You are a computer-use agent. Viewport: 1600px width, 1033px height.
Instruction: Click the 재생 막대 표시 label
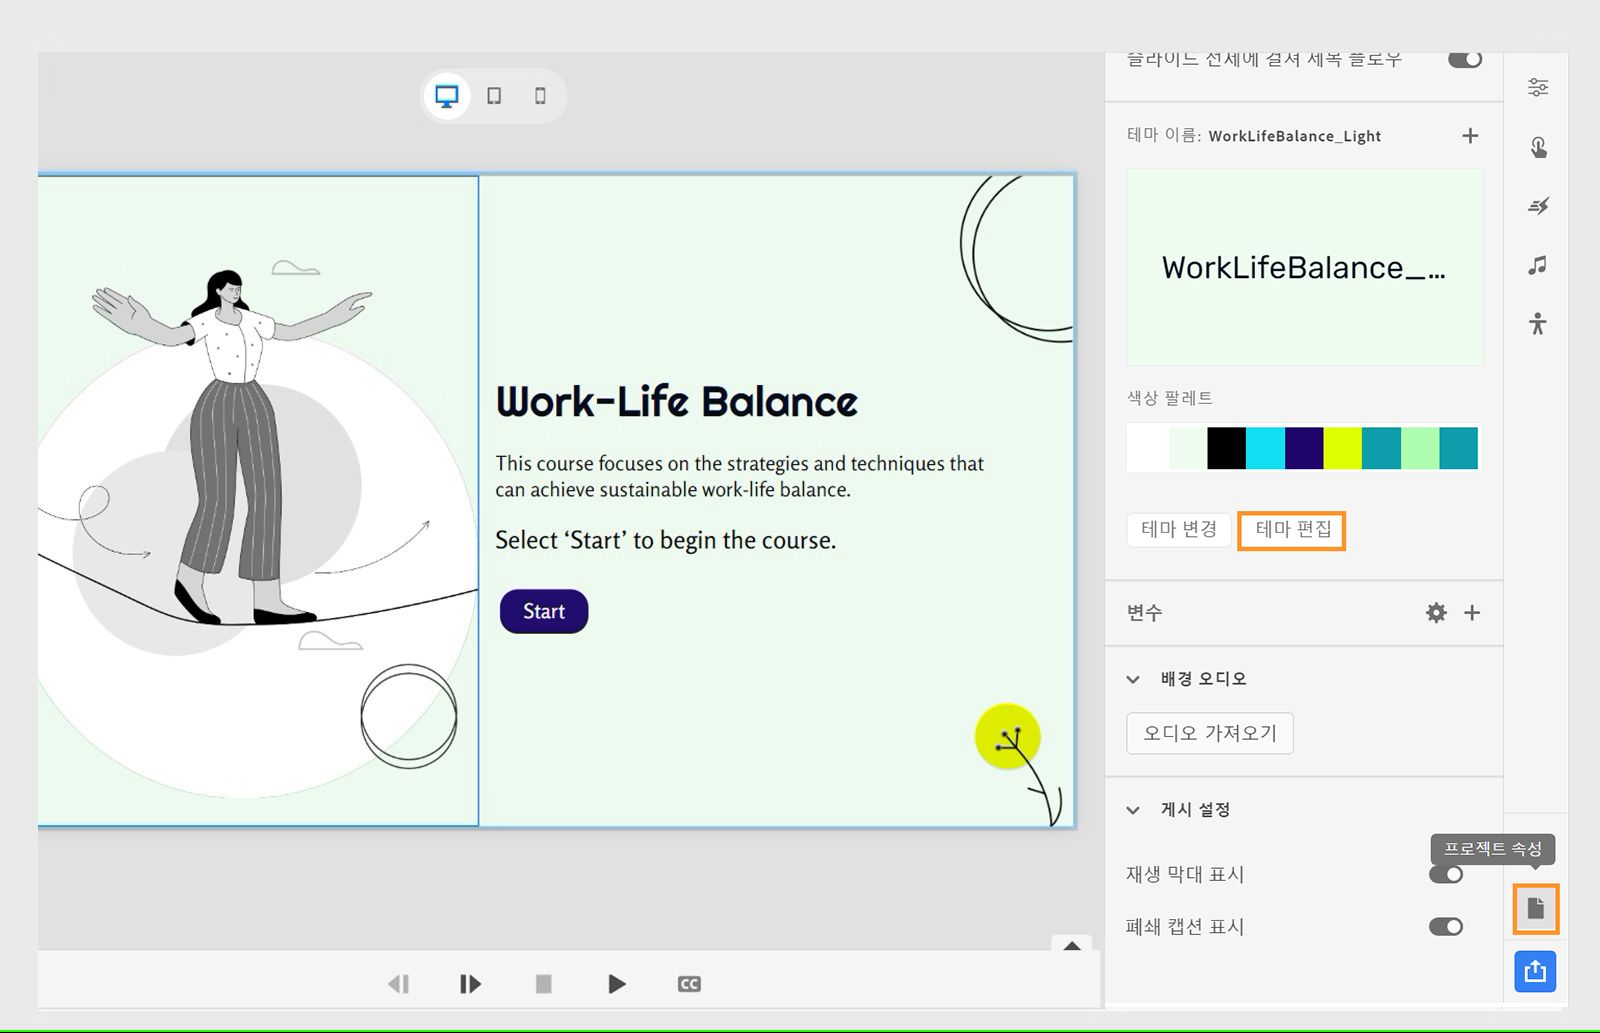click(1185, 875)
